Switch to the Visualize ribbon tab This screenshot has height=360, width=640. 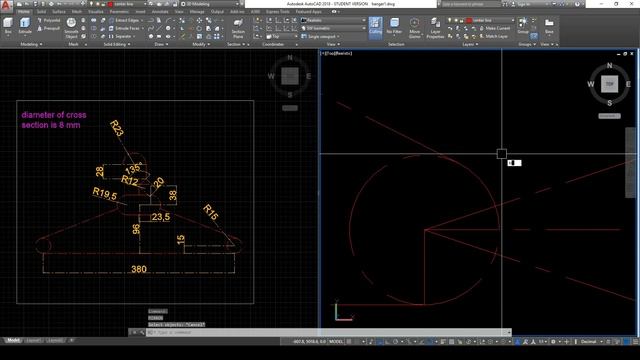[96, 12]
